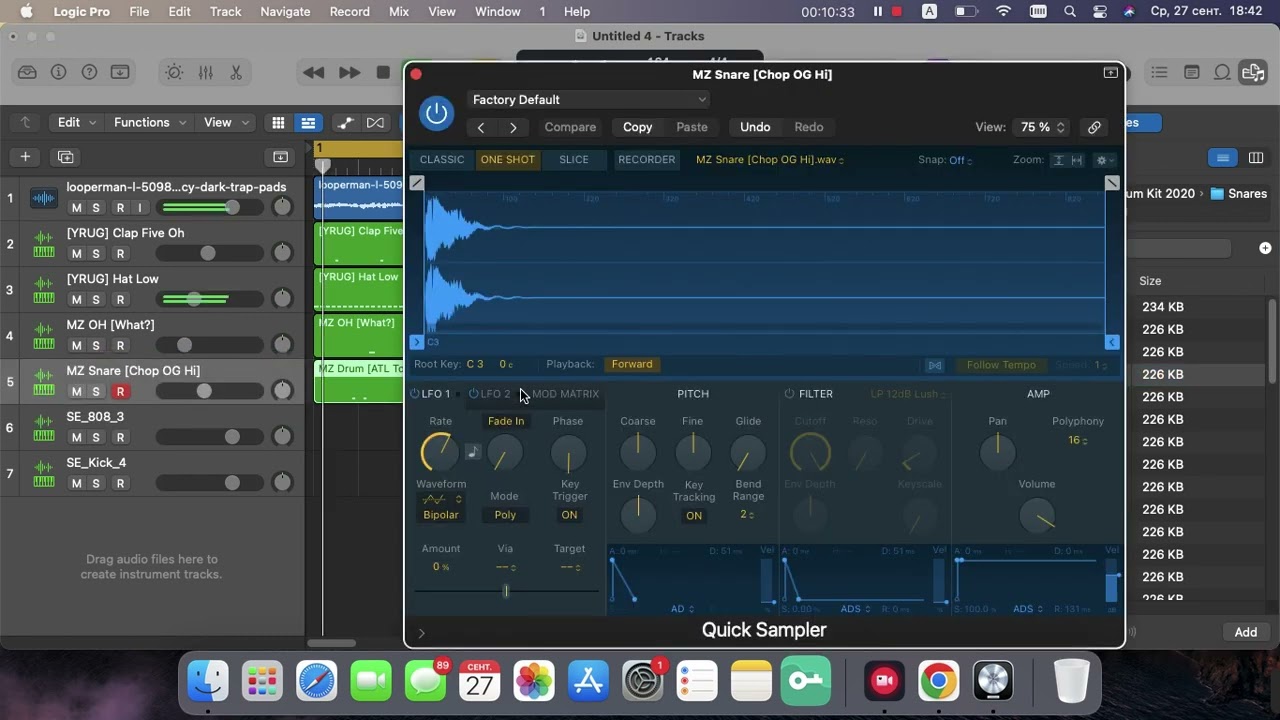The height and width of the screenshot is (720, 1280).
Task: Switch the file browser to list view
Action: (x=1222, y=158)
